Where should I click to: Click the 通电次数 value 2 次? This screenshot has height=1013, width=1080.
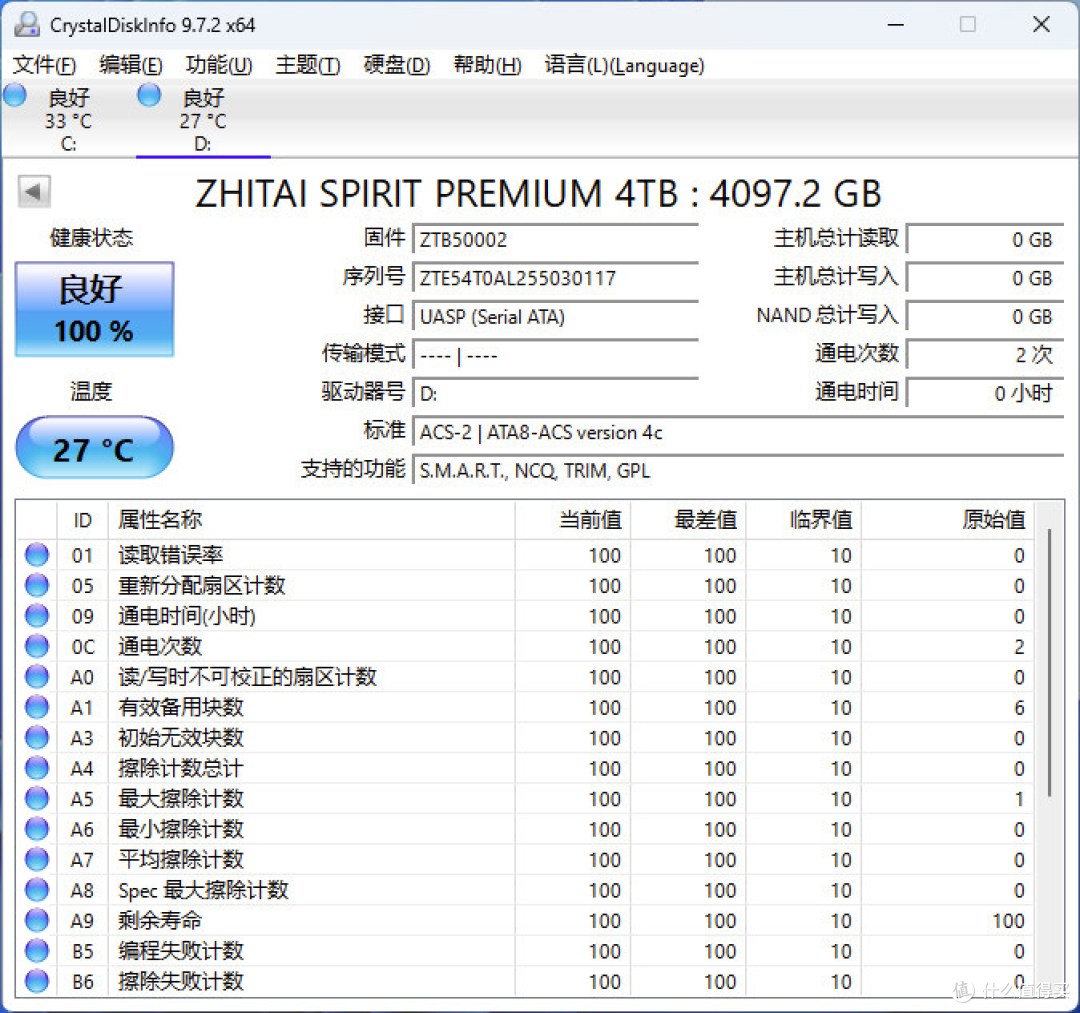click(x=986, y=355)
